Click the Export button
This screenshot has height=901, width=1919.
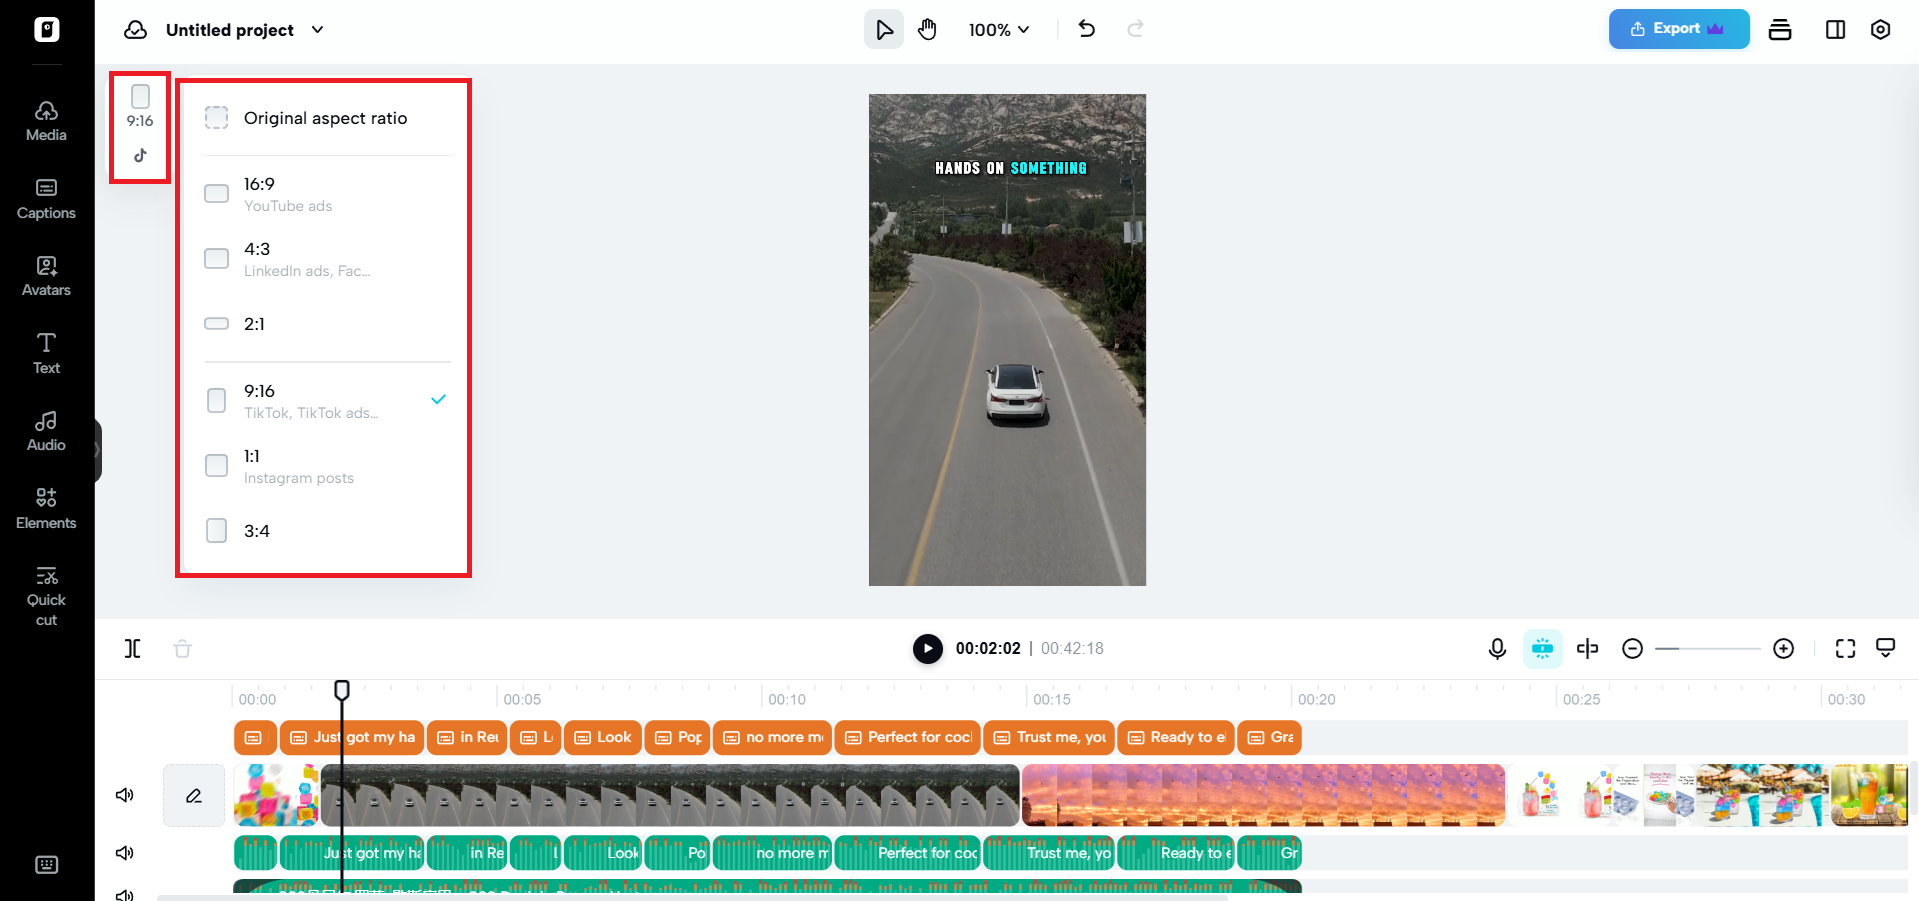1678,29
